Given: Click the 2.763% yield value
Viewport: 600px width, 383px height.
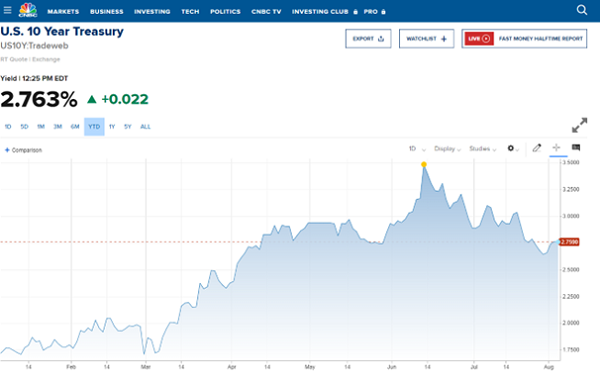Looking at the screenshot, I should tap(39, 99).
